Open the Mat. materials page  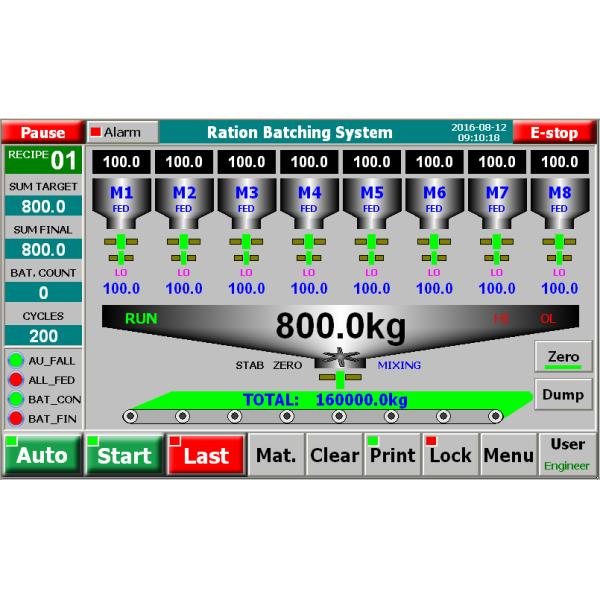coord(276,455)
